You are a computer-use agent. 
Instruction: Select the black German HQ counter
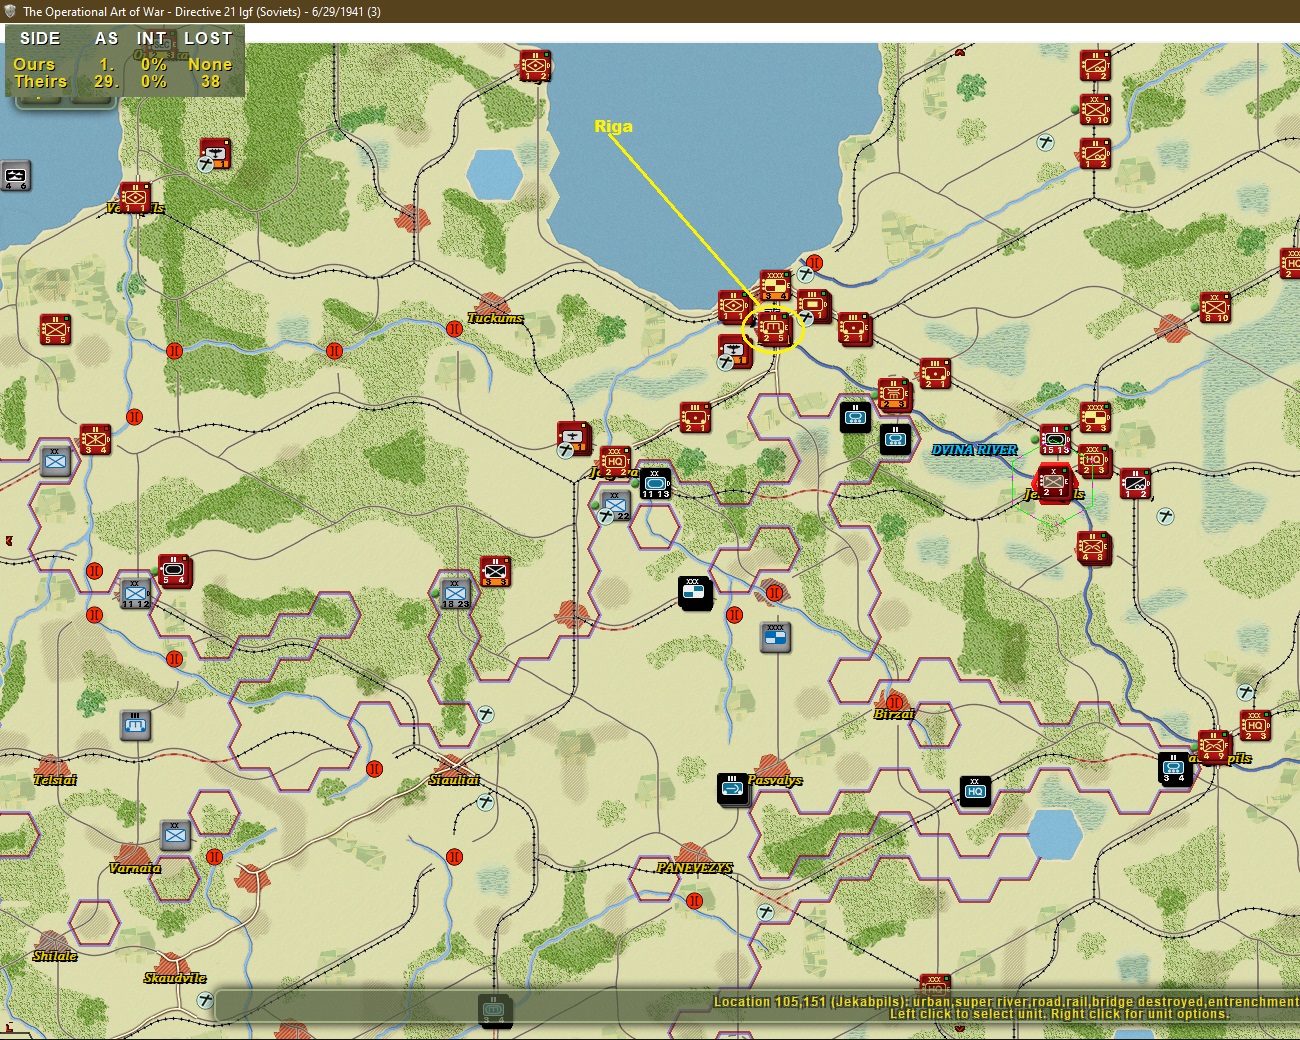[x=975, y=791]
